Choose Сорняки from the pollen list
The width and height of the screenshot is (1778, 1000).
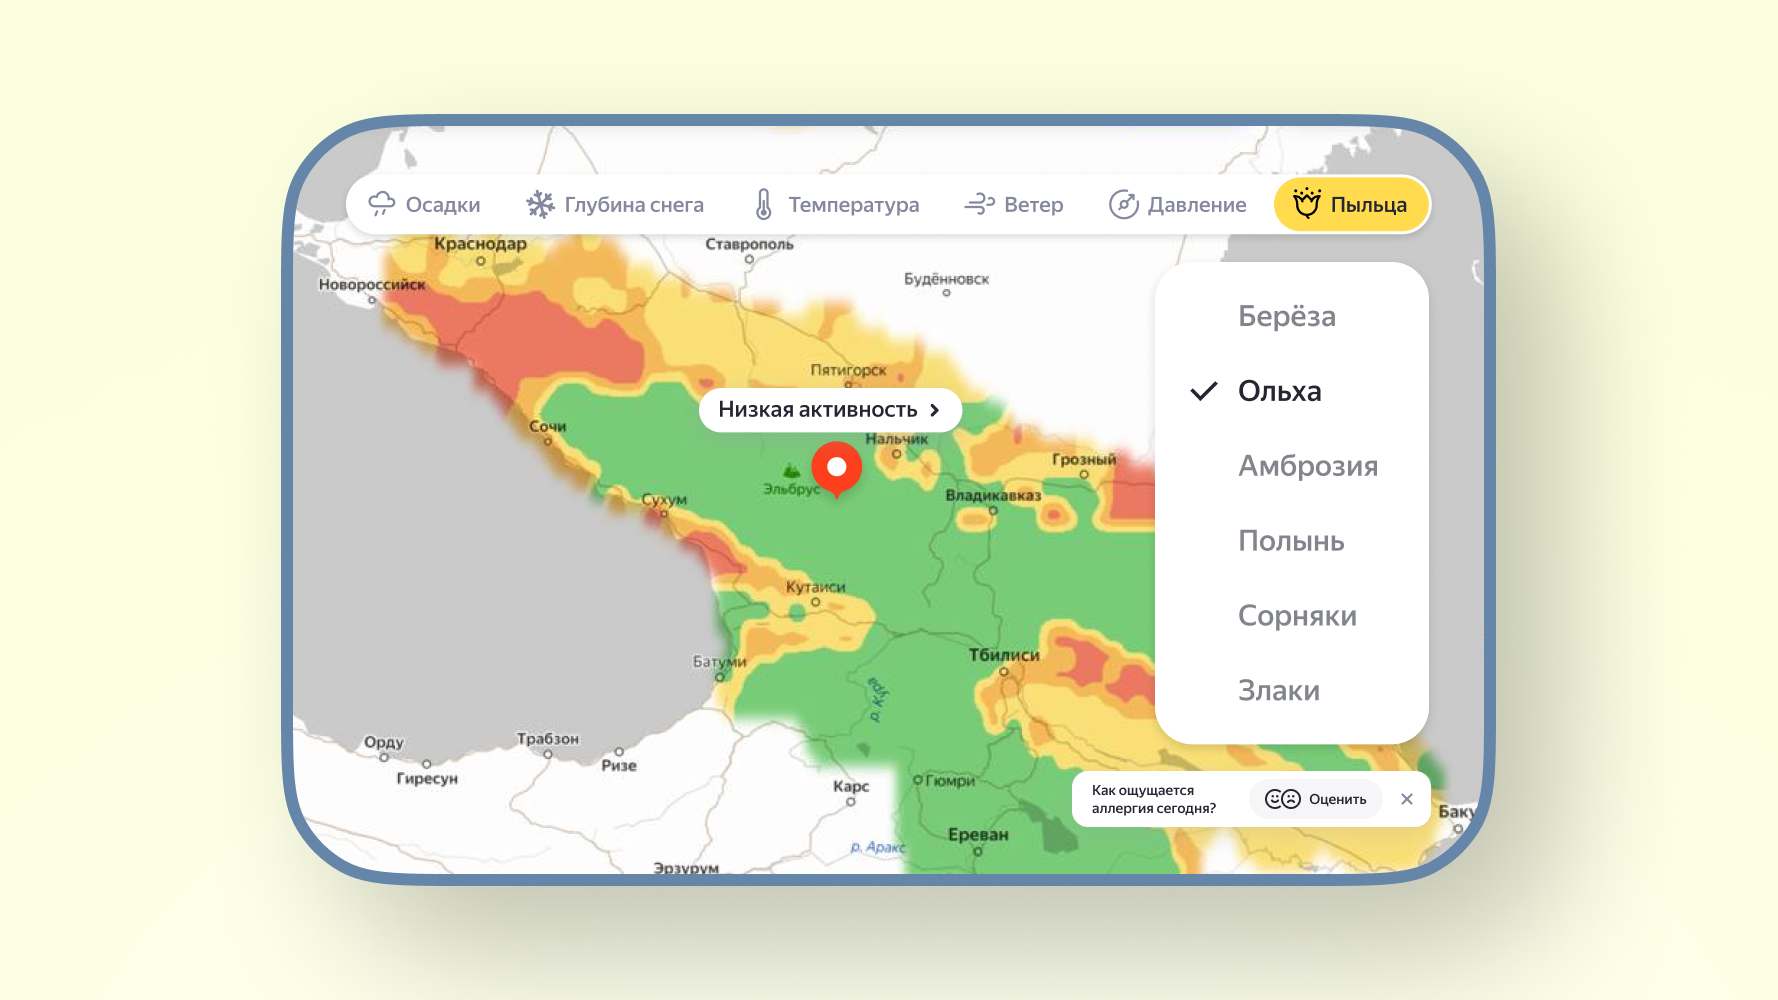[x=1296, y=616]
